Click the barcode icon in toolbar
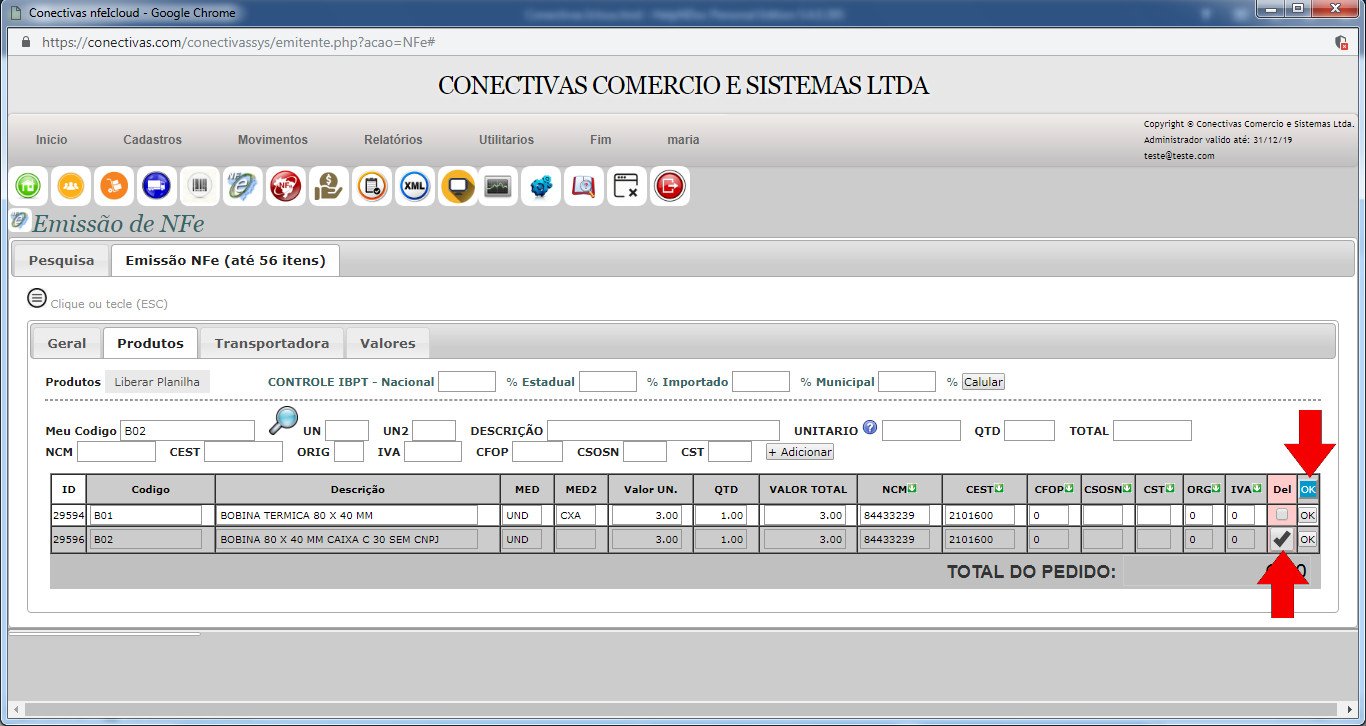Screen dimensions: 1366x726 (x=199, y=186)
